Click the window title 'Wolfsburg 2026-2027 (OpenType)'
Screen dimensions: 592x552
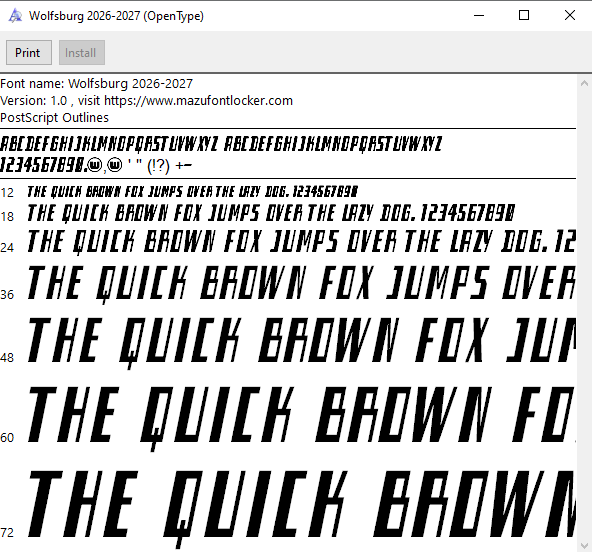tap(116, 16)
